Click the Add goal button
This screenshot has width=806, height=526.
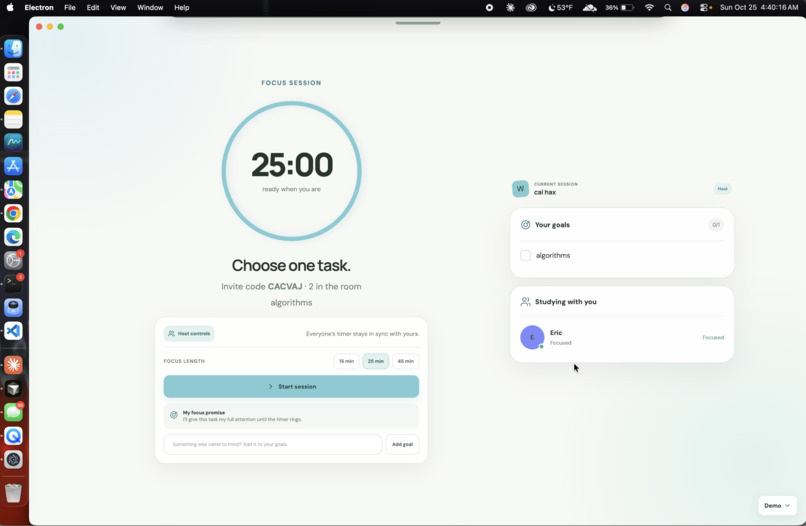[402, 444]
